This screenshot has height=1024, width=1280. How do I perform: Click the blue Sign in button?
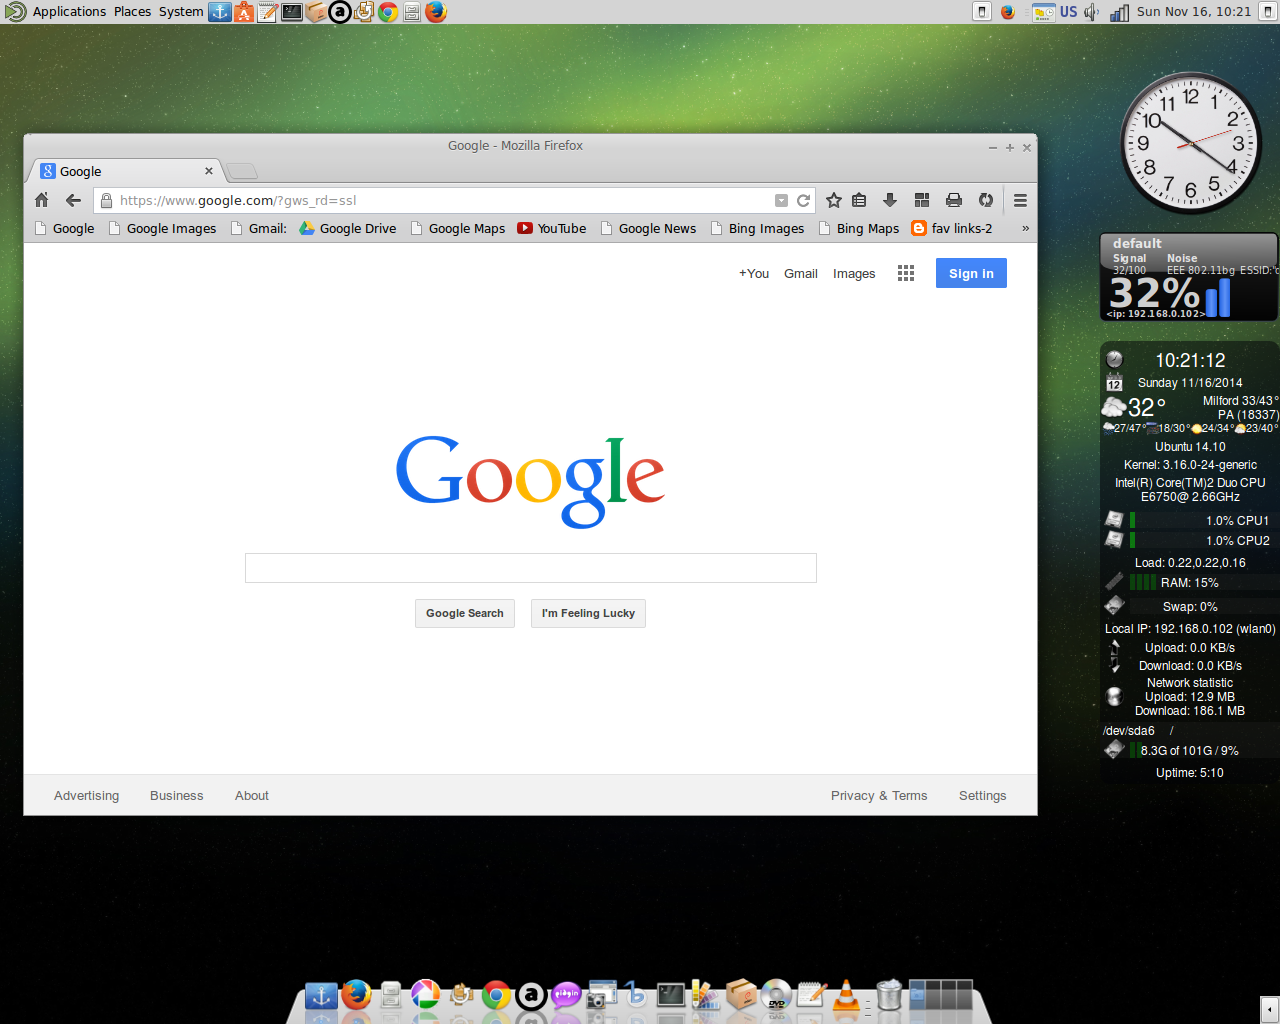(971, 273)
